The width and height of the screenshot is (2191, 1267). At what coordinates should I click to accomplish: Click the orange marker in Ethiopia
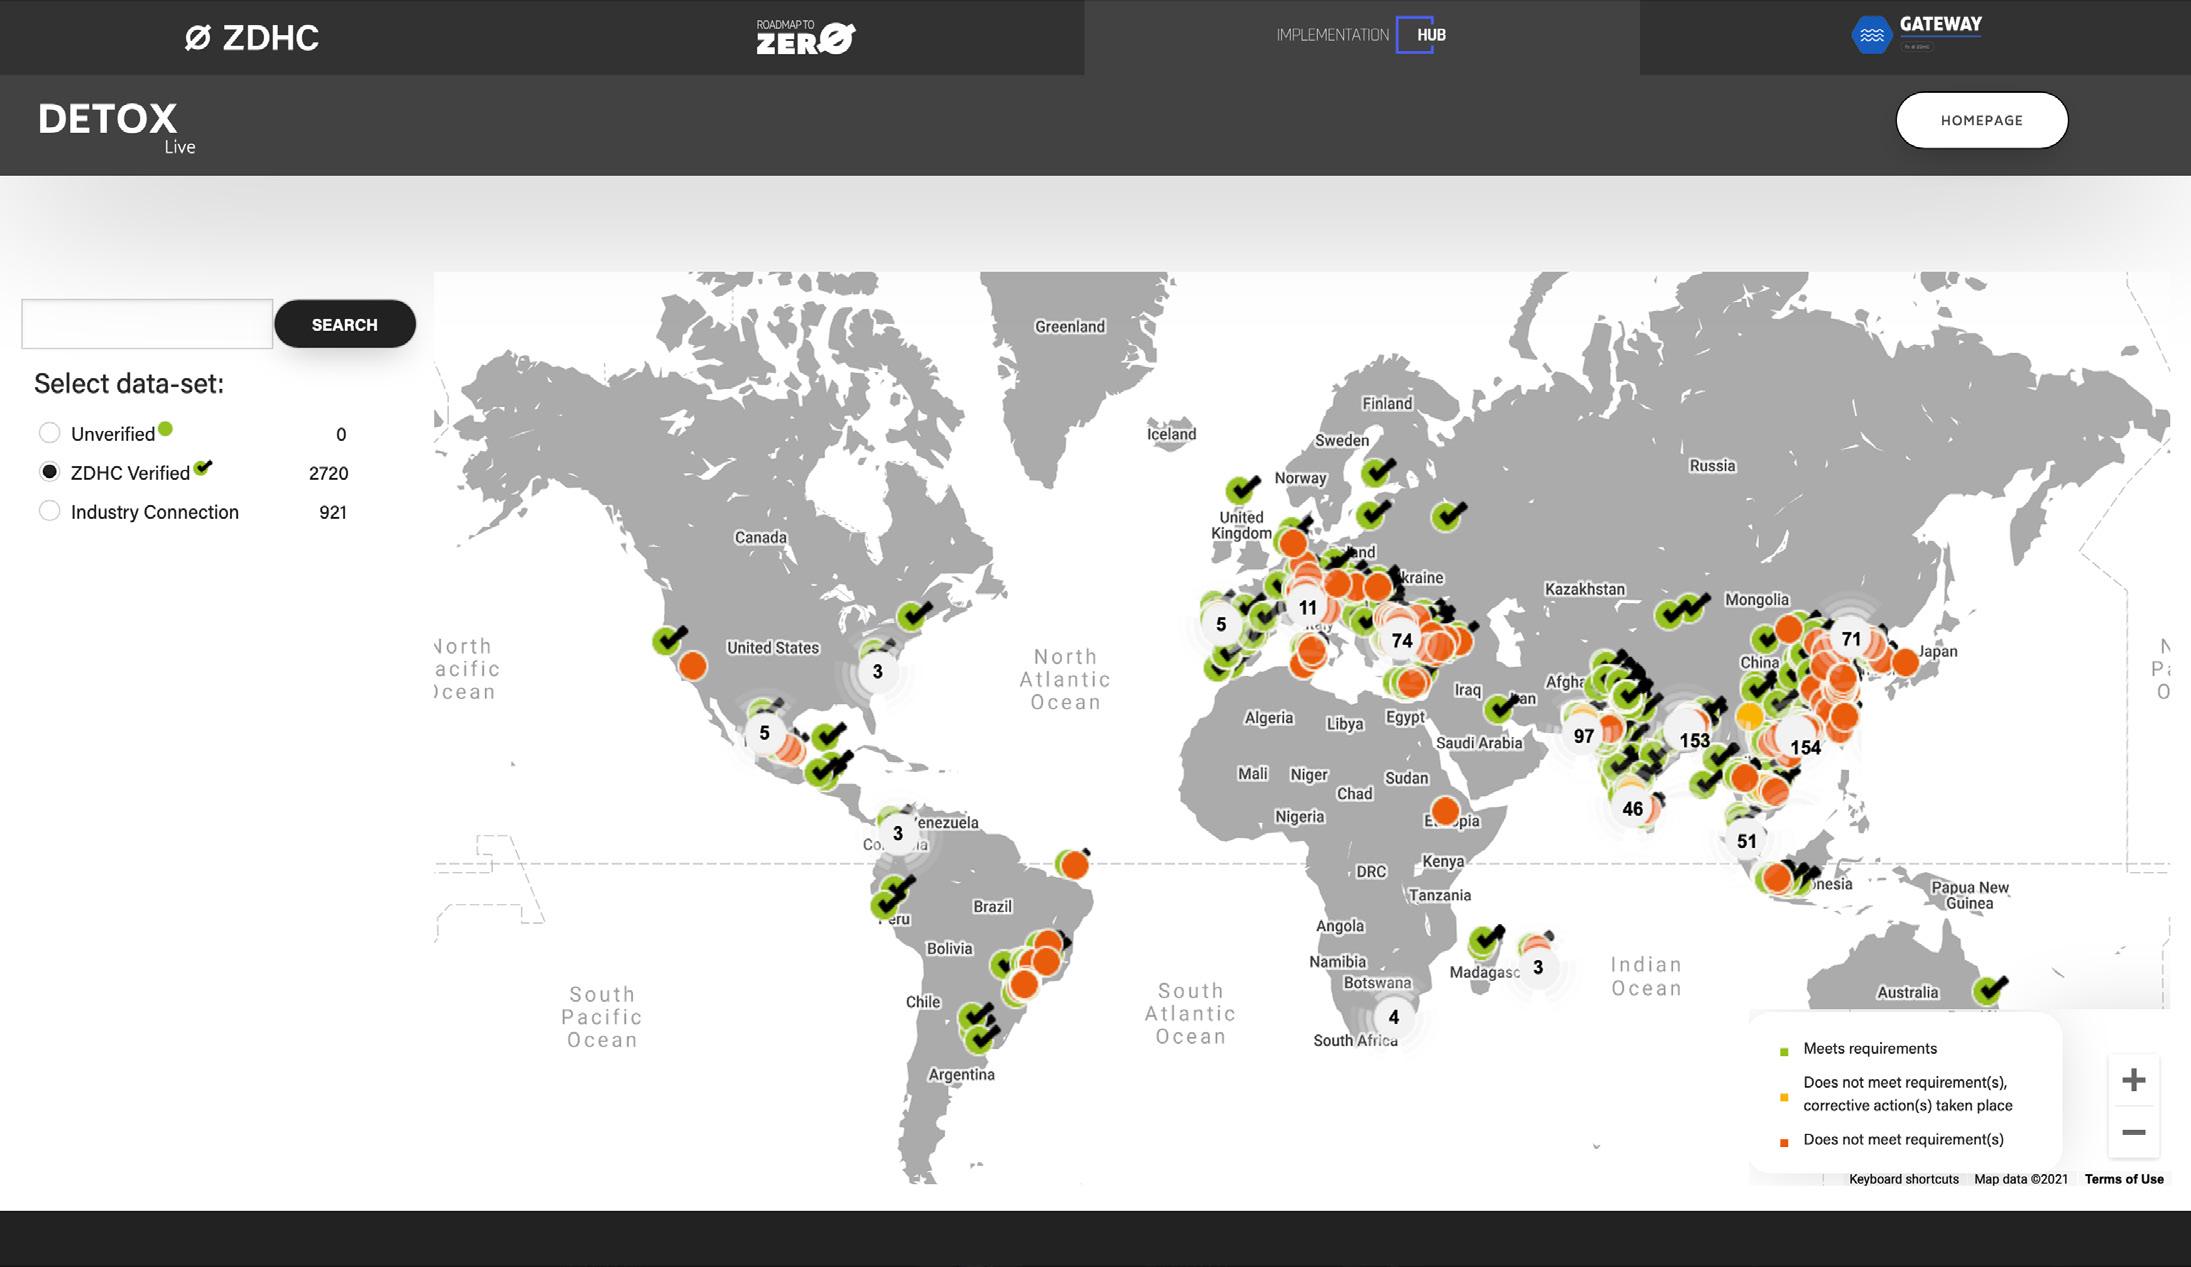1444,810
